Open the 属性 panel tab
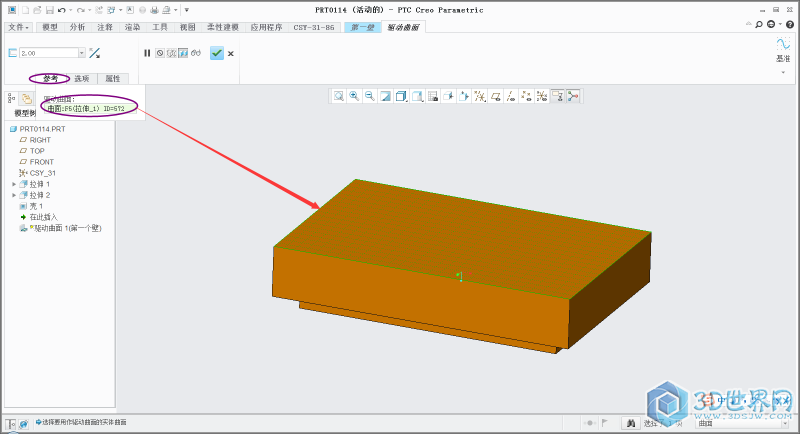Screen dimensions: 800x434 pyautogui.click(x=113, y=79)
